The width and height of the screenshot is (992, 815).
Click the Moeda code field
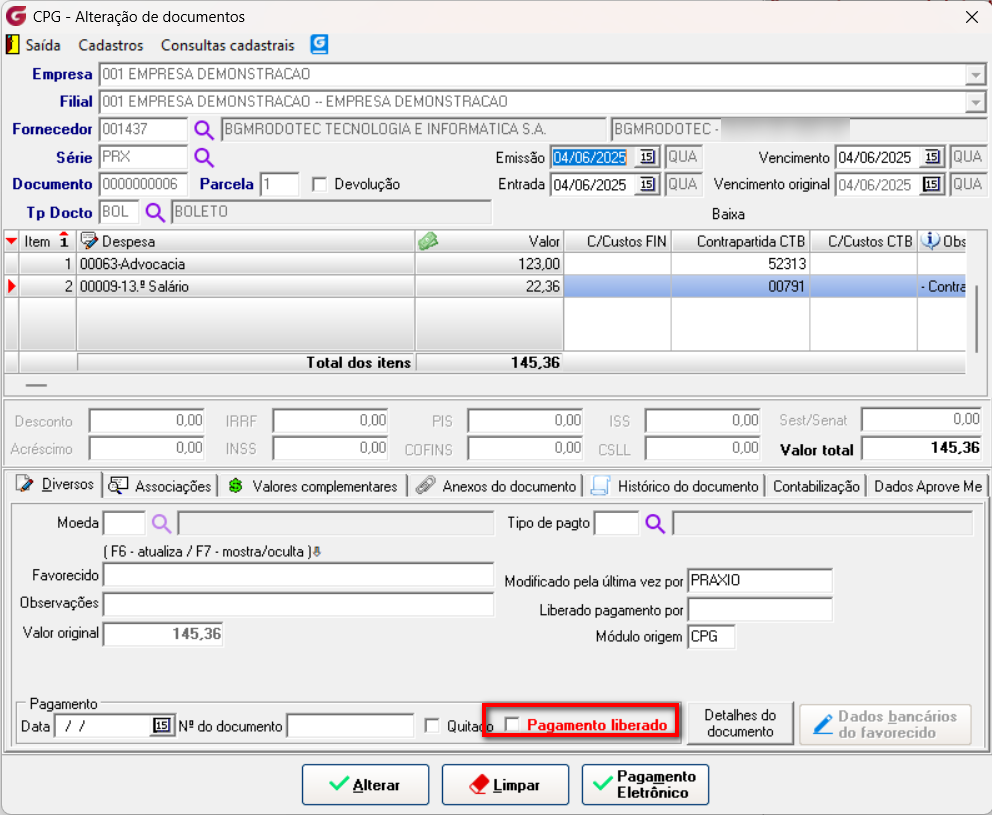[x=124, y=523]
